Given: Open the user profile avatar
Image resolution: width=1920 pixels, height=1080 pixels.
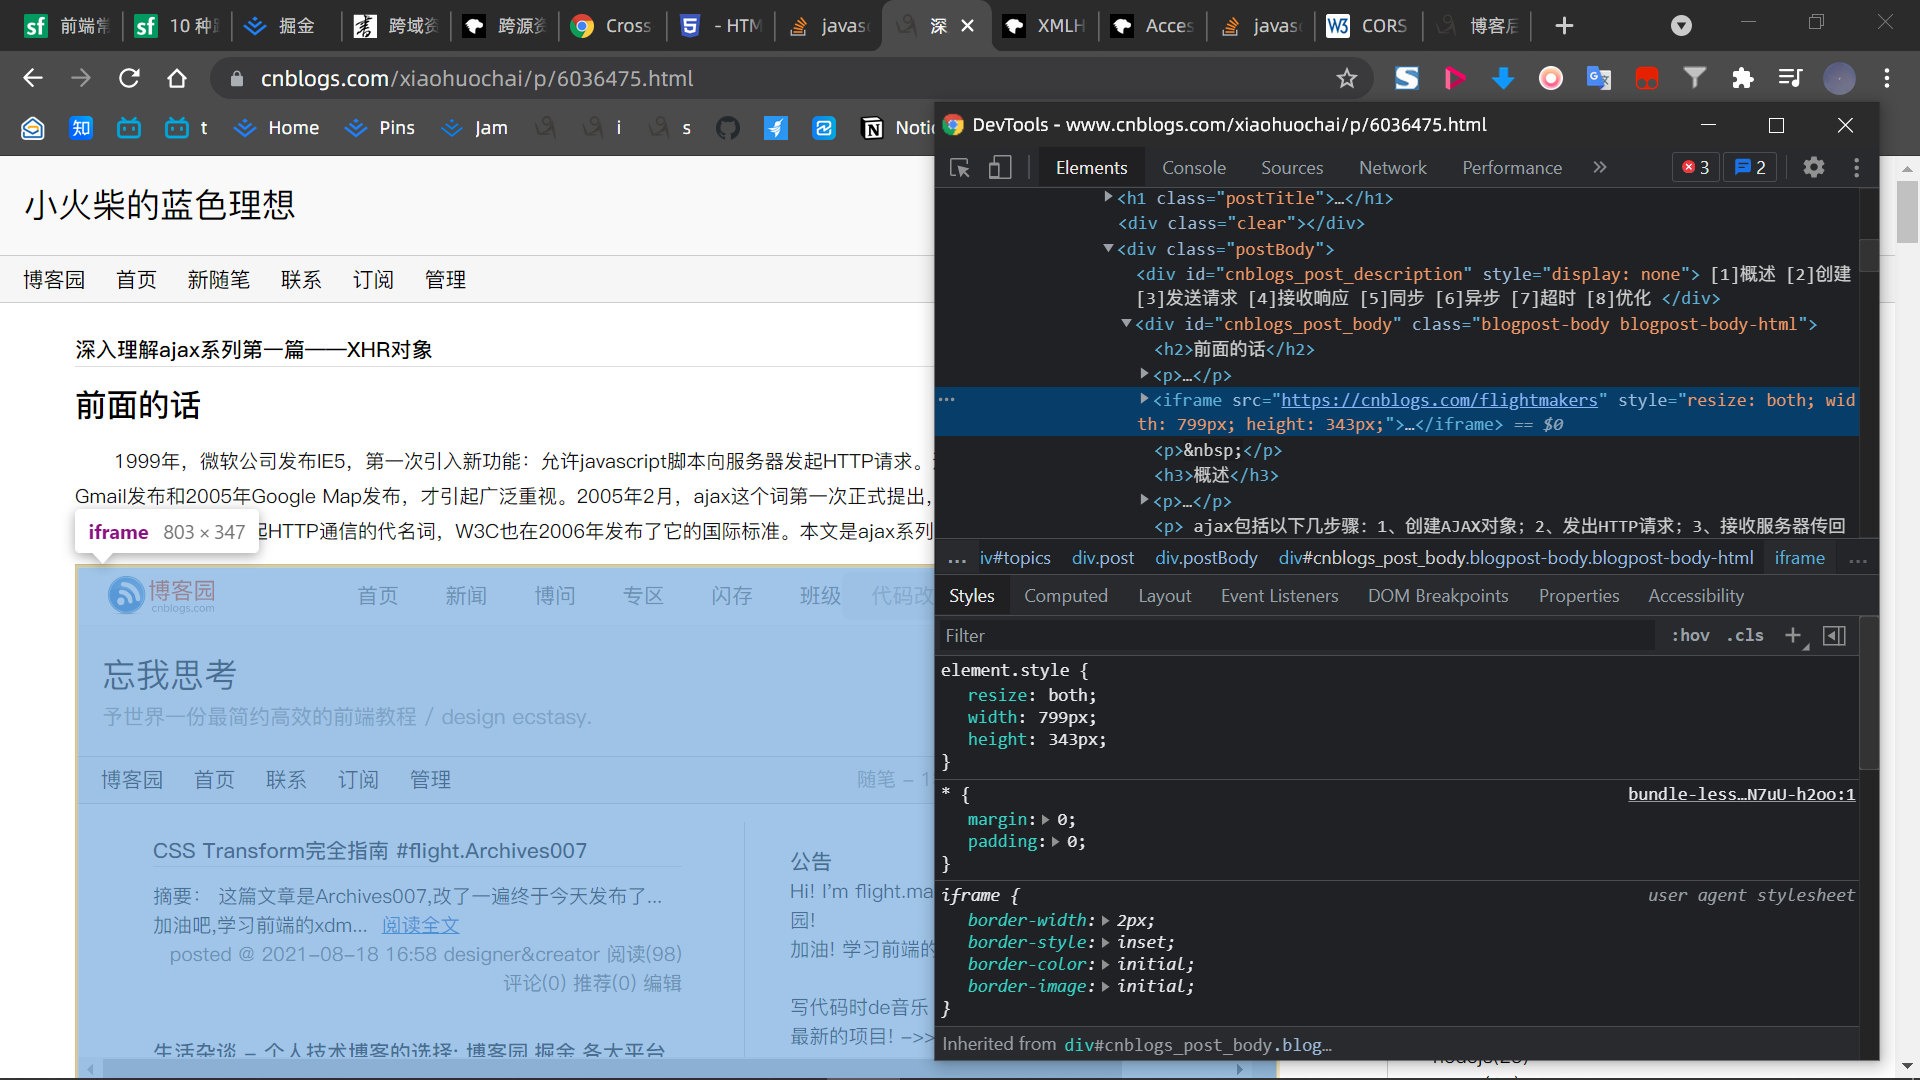Looking at the screenshot, I should point(1839,78).
